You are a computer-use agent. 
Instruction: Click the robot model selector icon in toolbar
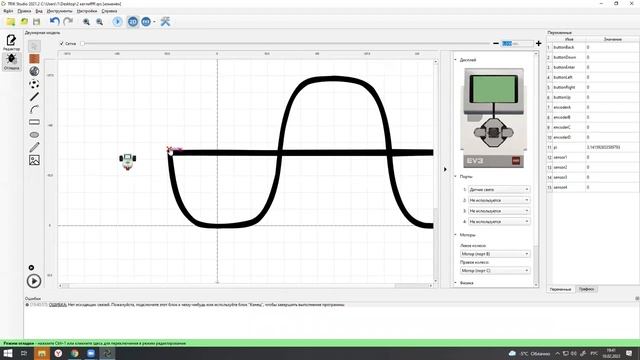click(x=146, y=22)
